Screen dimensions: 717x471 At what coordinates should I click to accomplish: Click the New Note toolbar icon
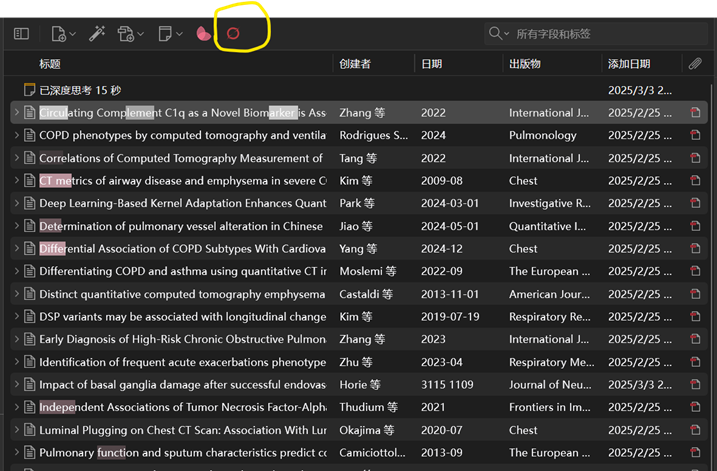click(165, 34)
